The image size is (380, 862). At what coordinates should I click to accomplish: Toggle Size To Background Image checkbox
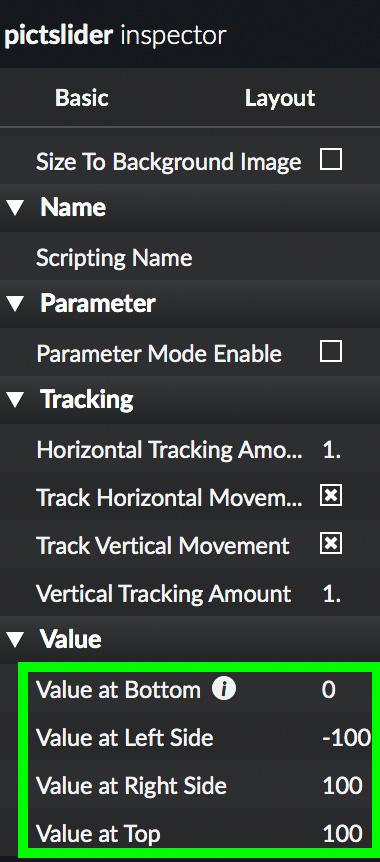point(331,161)
